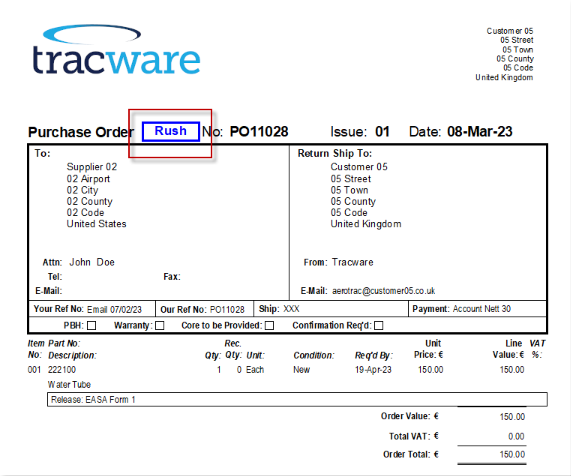The height and width of the screenshot is (476, 571).
Task: Click the Supplier 02 address line
Action: (x=92, y=167)
